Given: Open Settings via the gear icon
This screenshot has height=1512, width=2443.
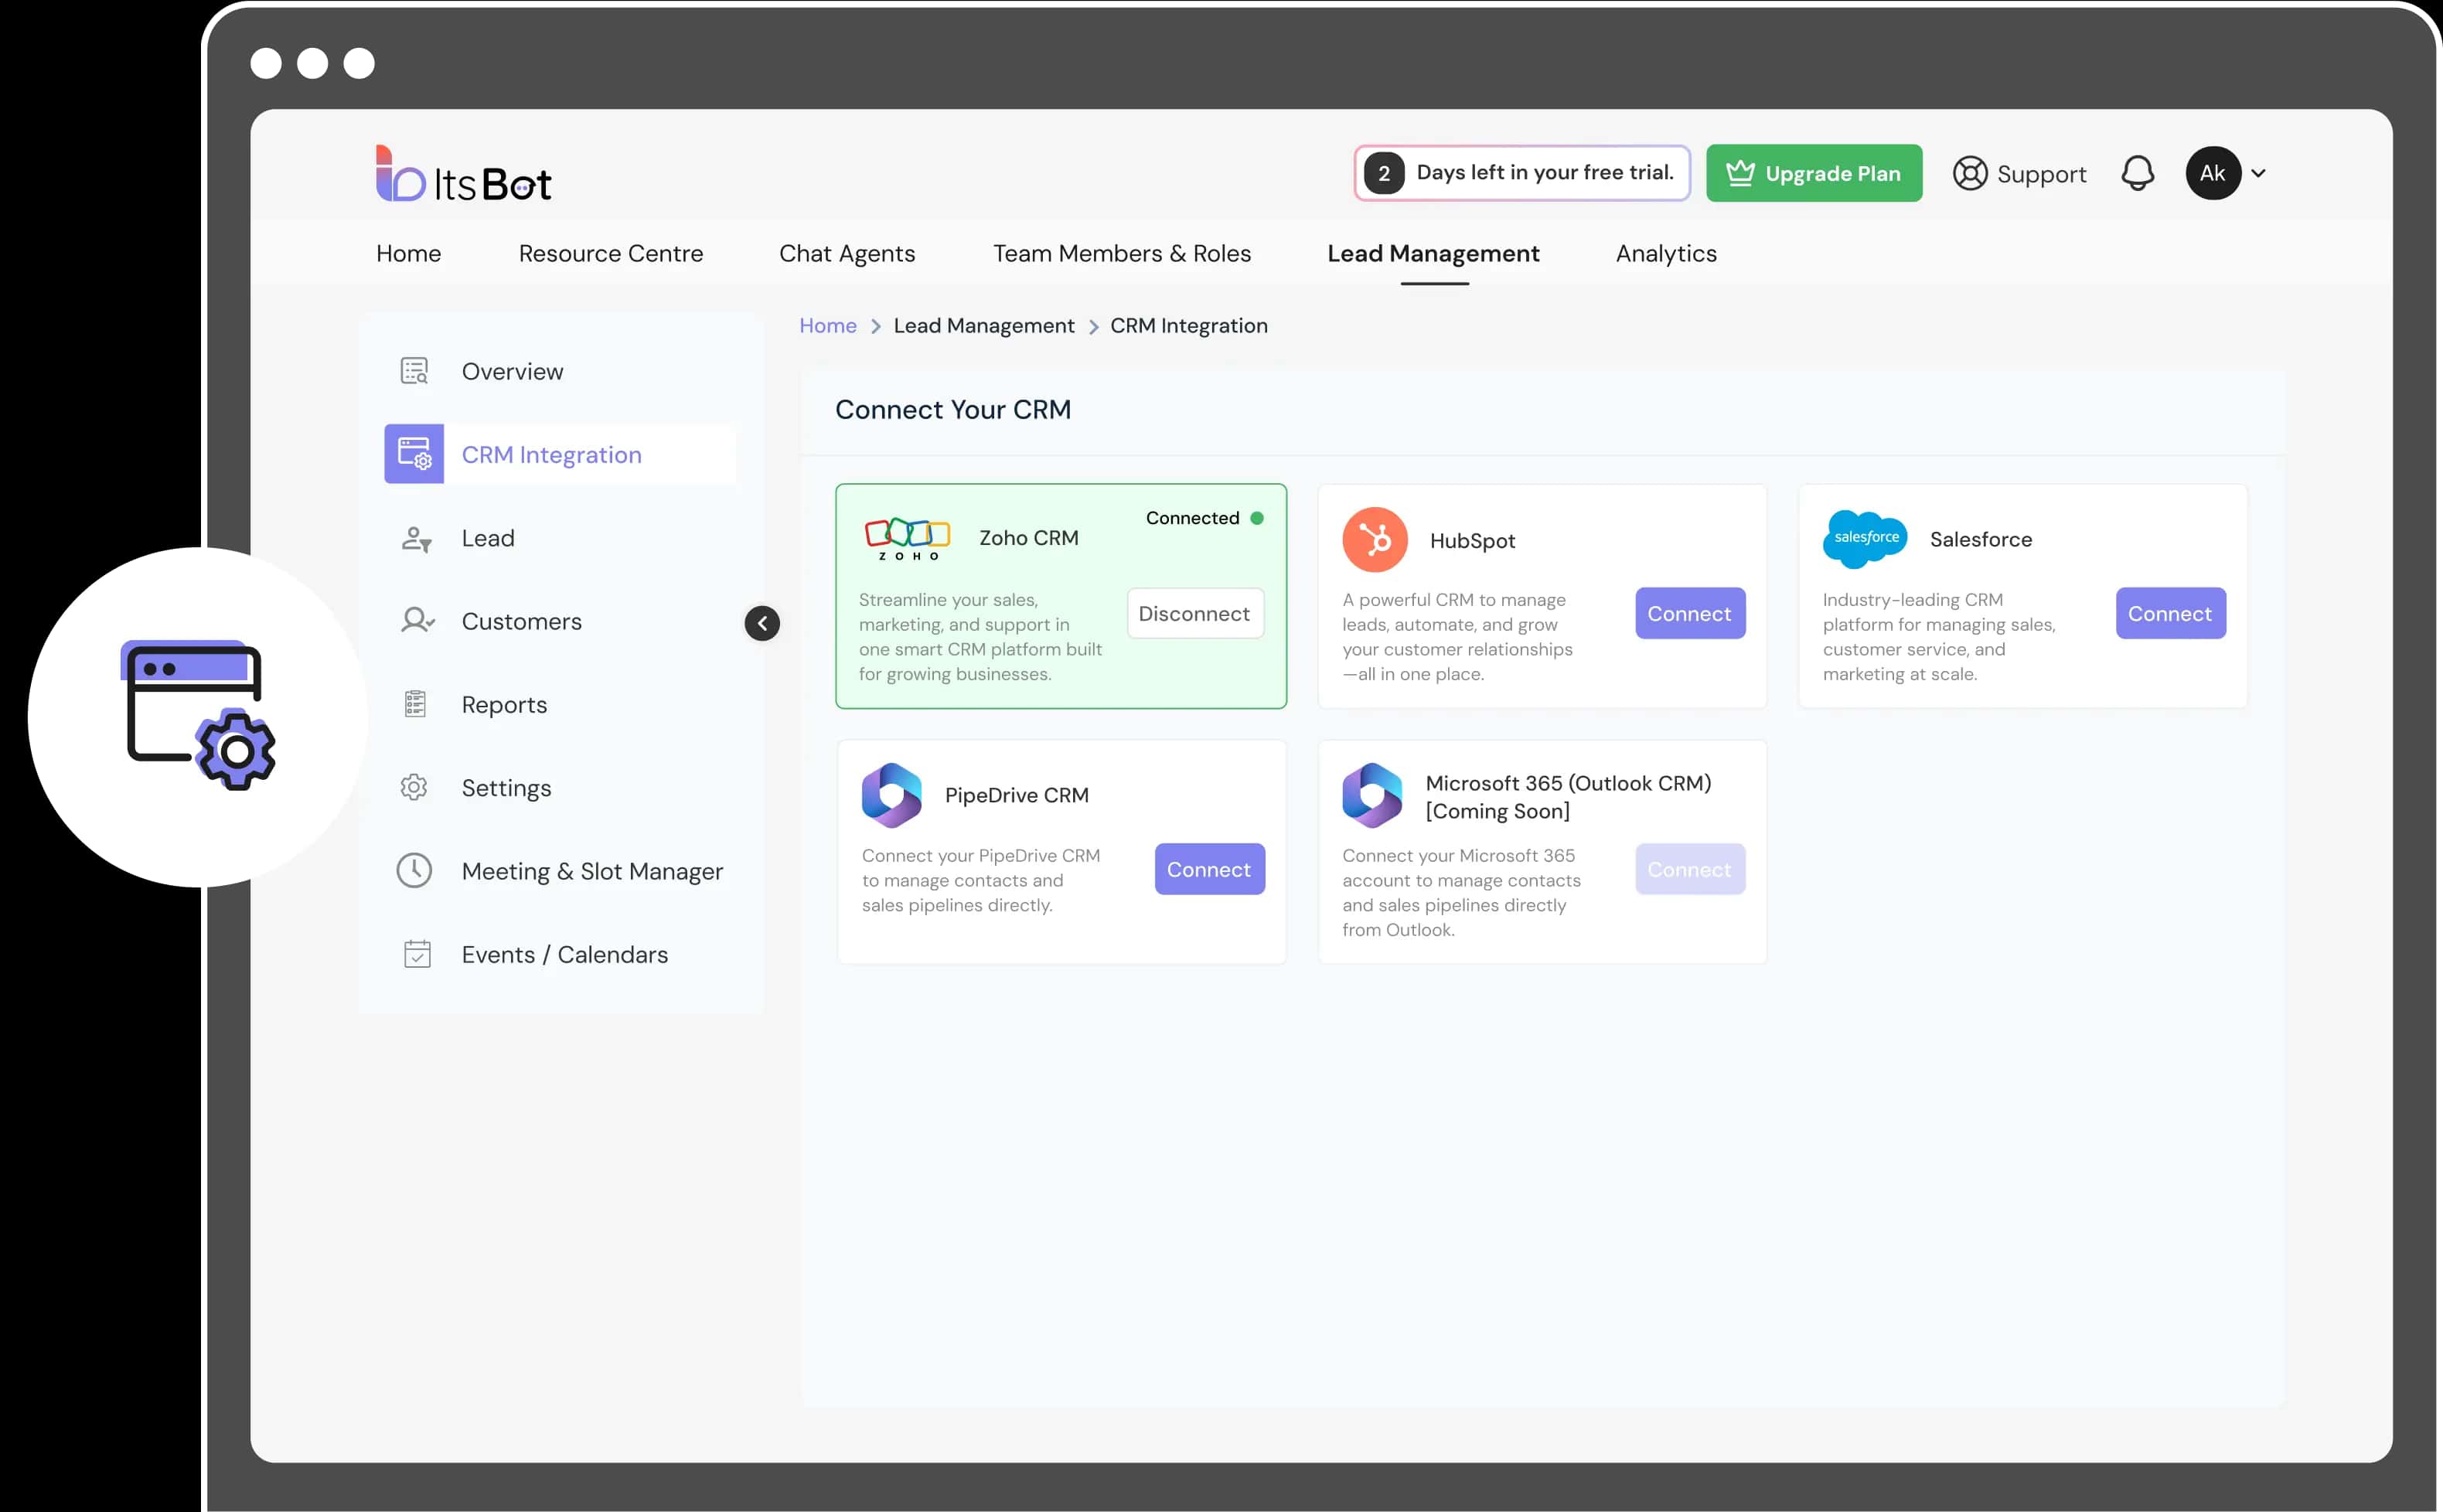Looking at the screenshot, I should 414,788.
